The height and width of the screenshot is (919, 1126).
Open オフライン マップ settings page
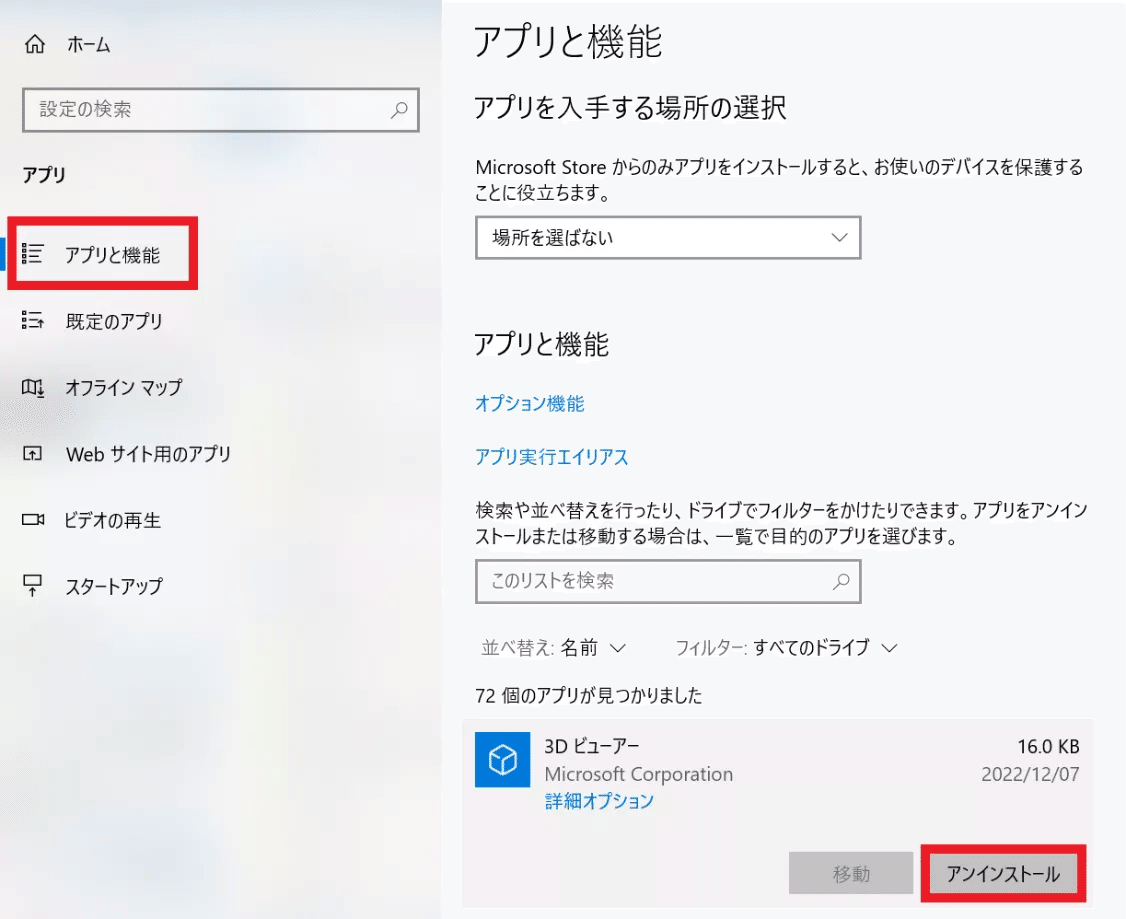coord(124,388)
